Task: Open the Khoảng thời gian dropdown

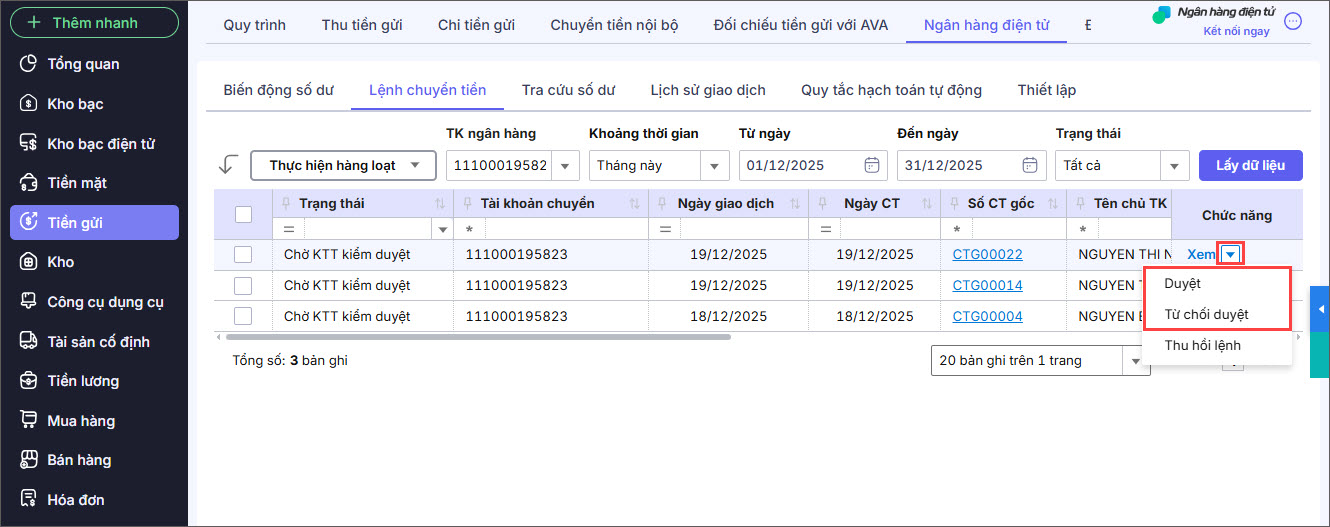Action: [714, 166]
